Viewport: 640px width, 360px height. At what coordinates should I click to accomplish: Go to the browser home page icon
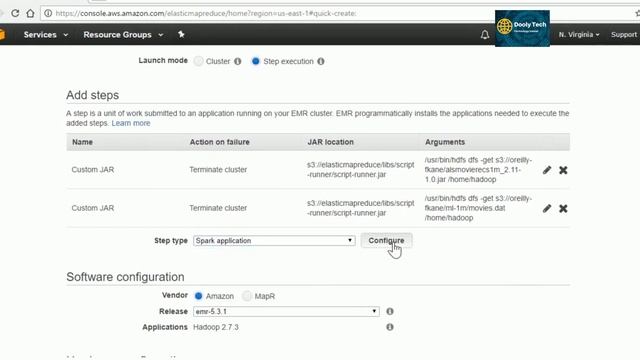pos(30,13)
